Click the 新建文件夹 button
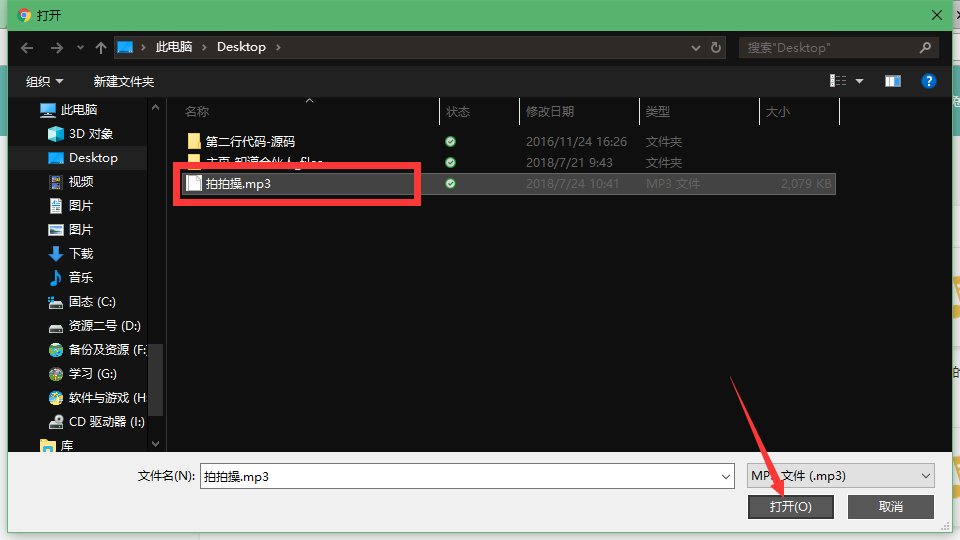960x540 pixels. [x=124, y=81]
